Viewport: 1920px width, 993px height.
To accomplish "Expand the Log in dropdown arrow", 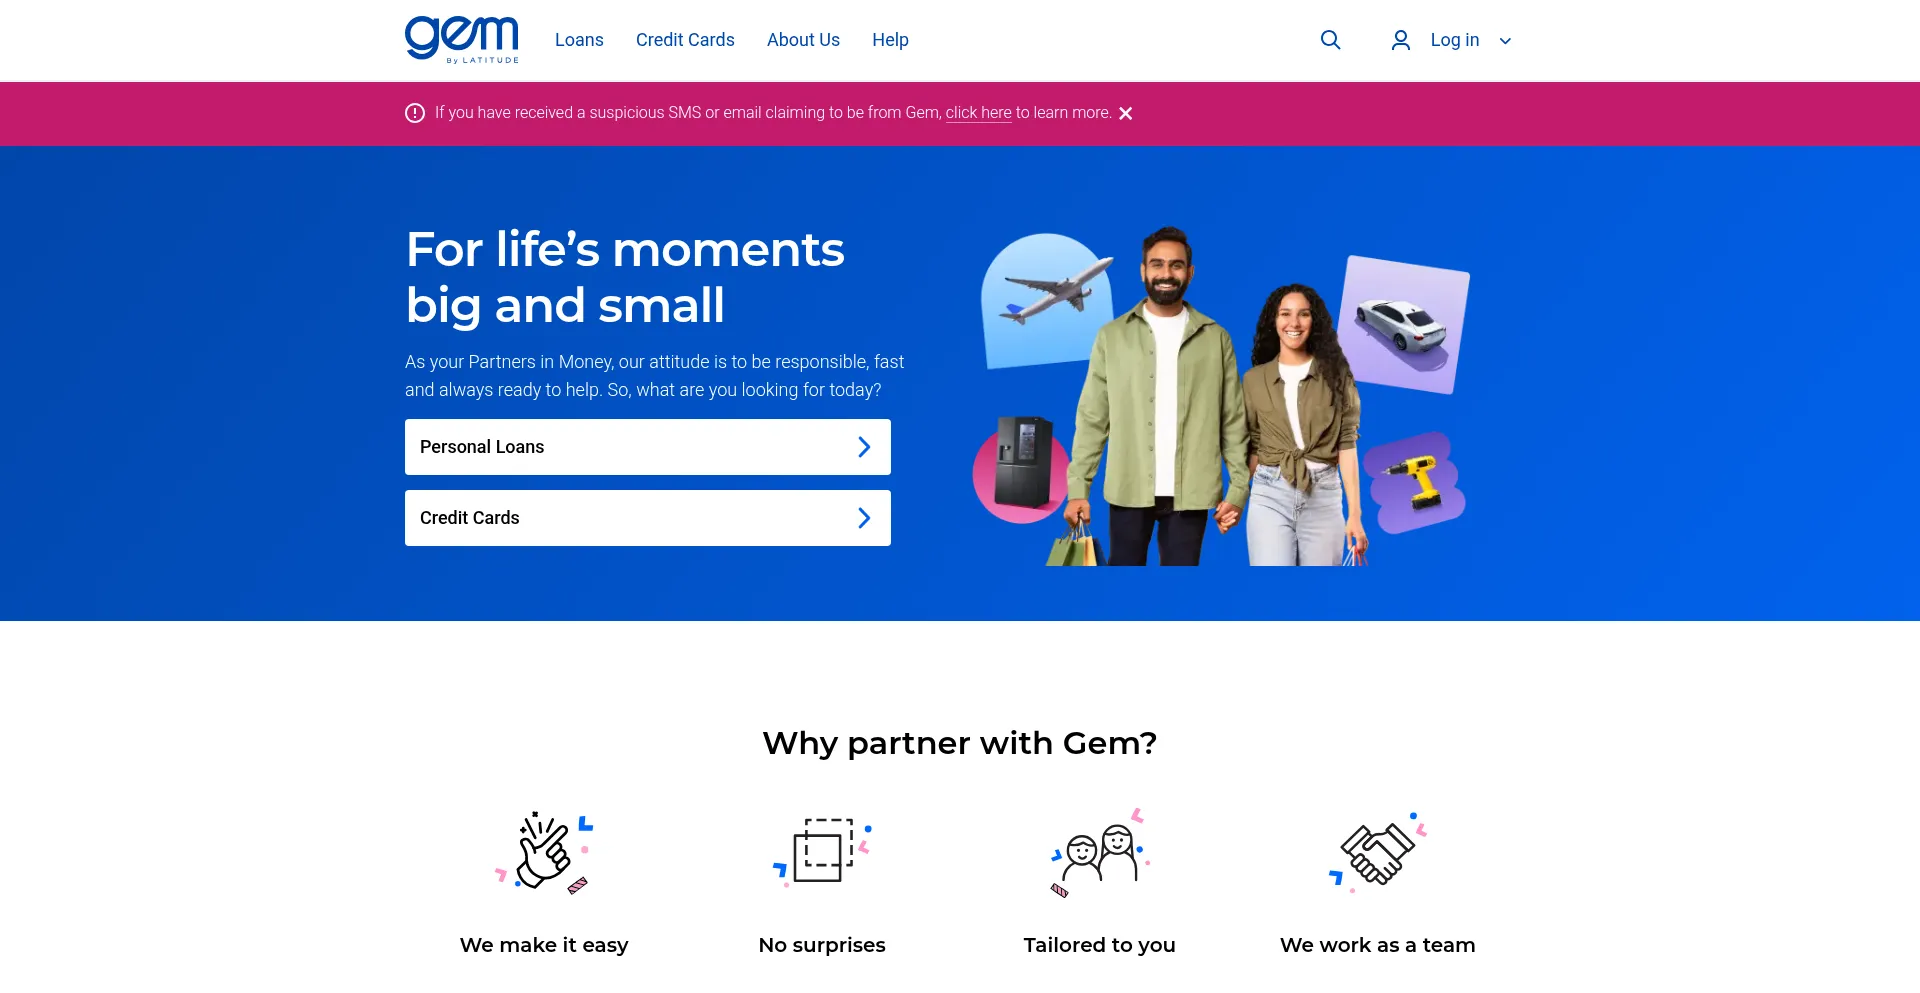I will click(x=1505, y=41).
